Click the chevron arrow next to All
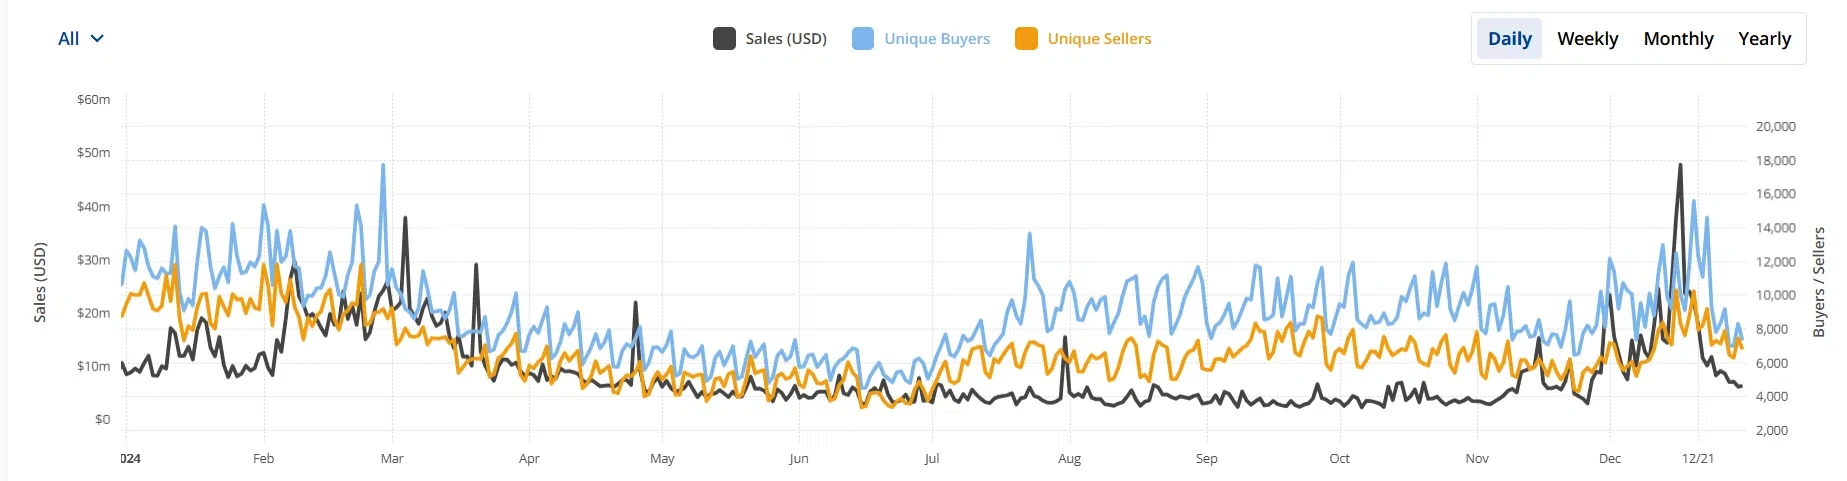The image size is (1847, 481). [97, 39]
